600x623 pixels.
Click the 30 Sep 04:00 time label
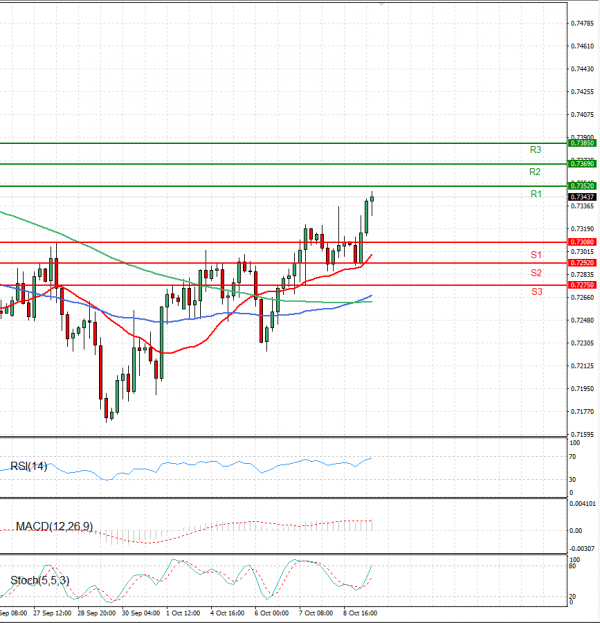click(x=141, y=613)
